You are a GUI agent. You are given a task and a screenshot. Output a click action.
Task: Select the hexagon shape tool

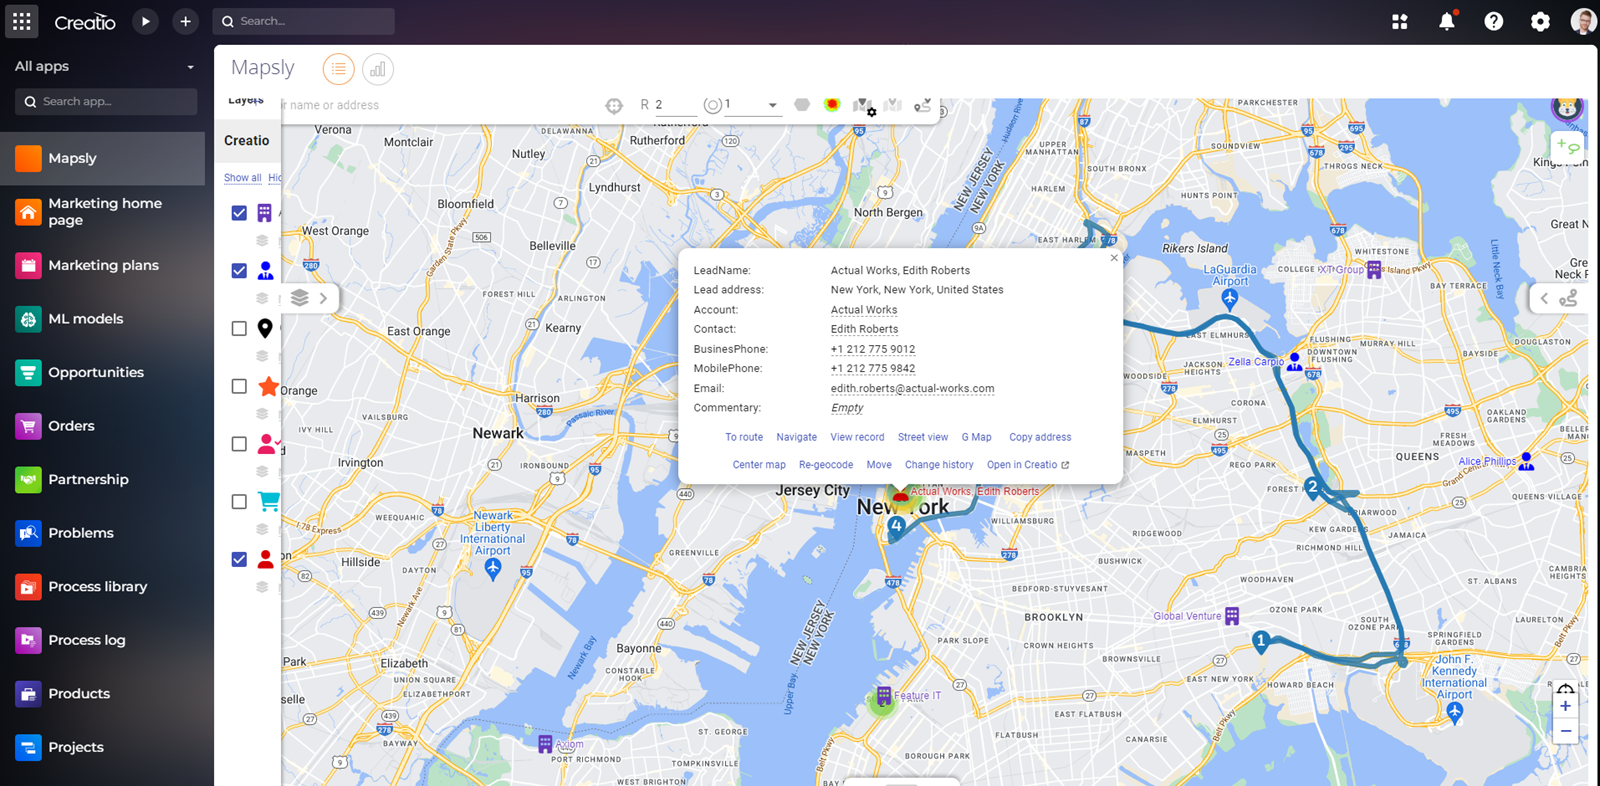click(801, 105)
